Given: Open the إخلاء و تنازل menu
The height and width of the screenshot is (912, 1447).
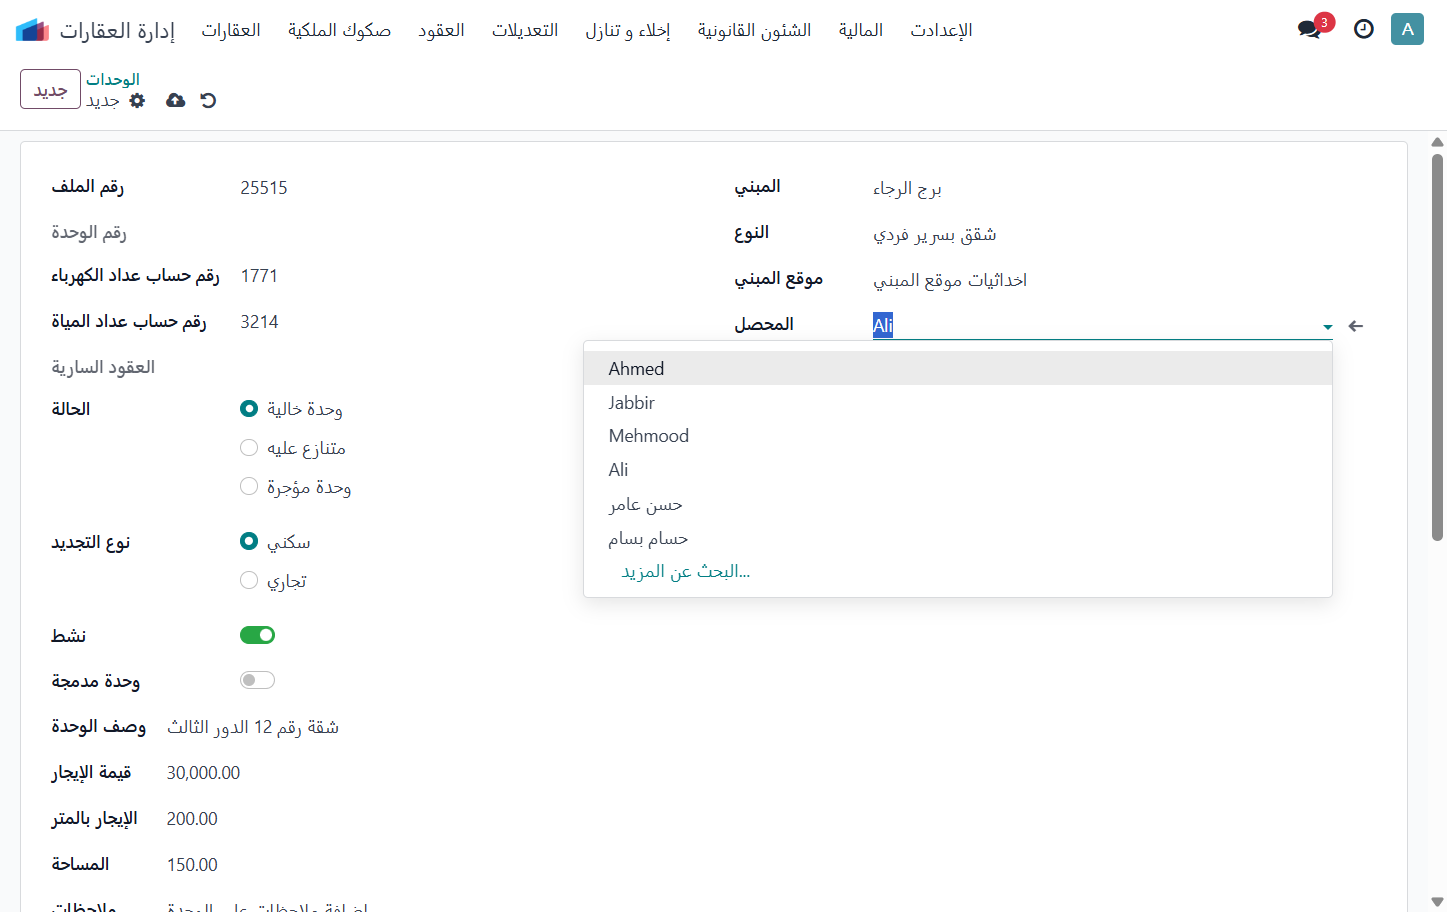Looking at the screenshot, I should point(628,30).
